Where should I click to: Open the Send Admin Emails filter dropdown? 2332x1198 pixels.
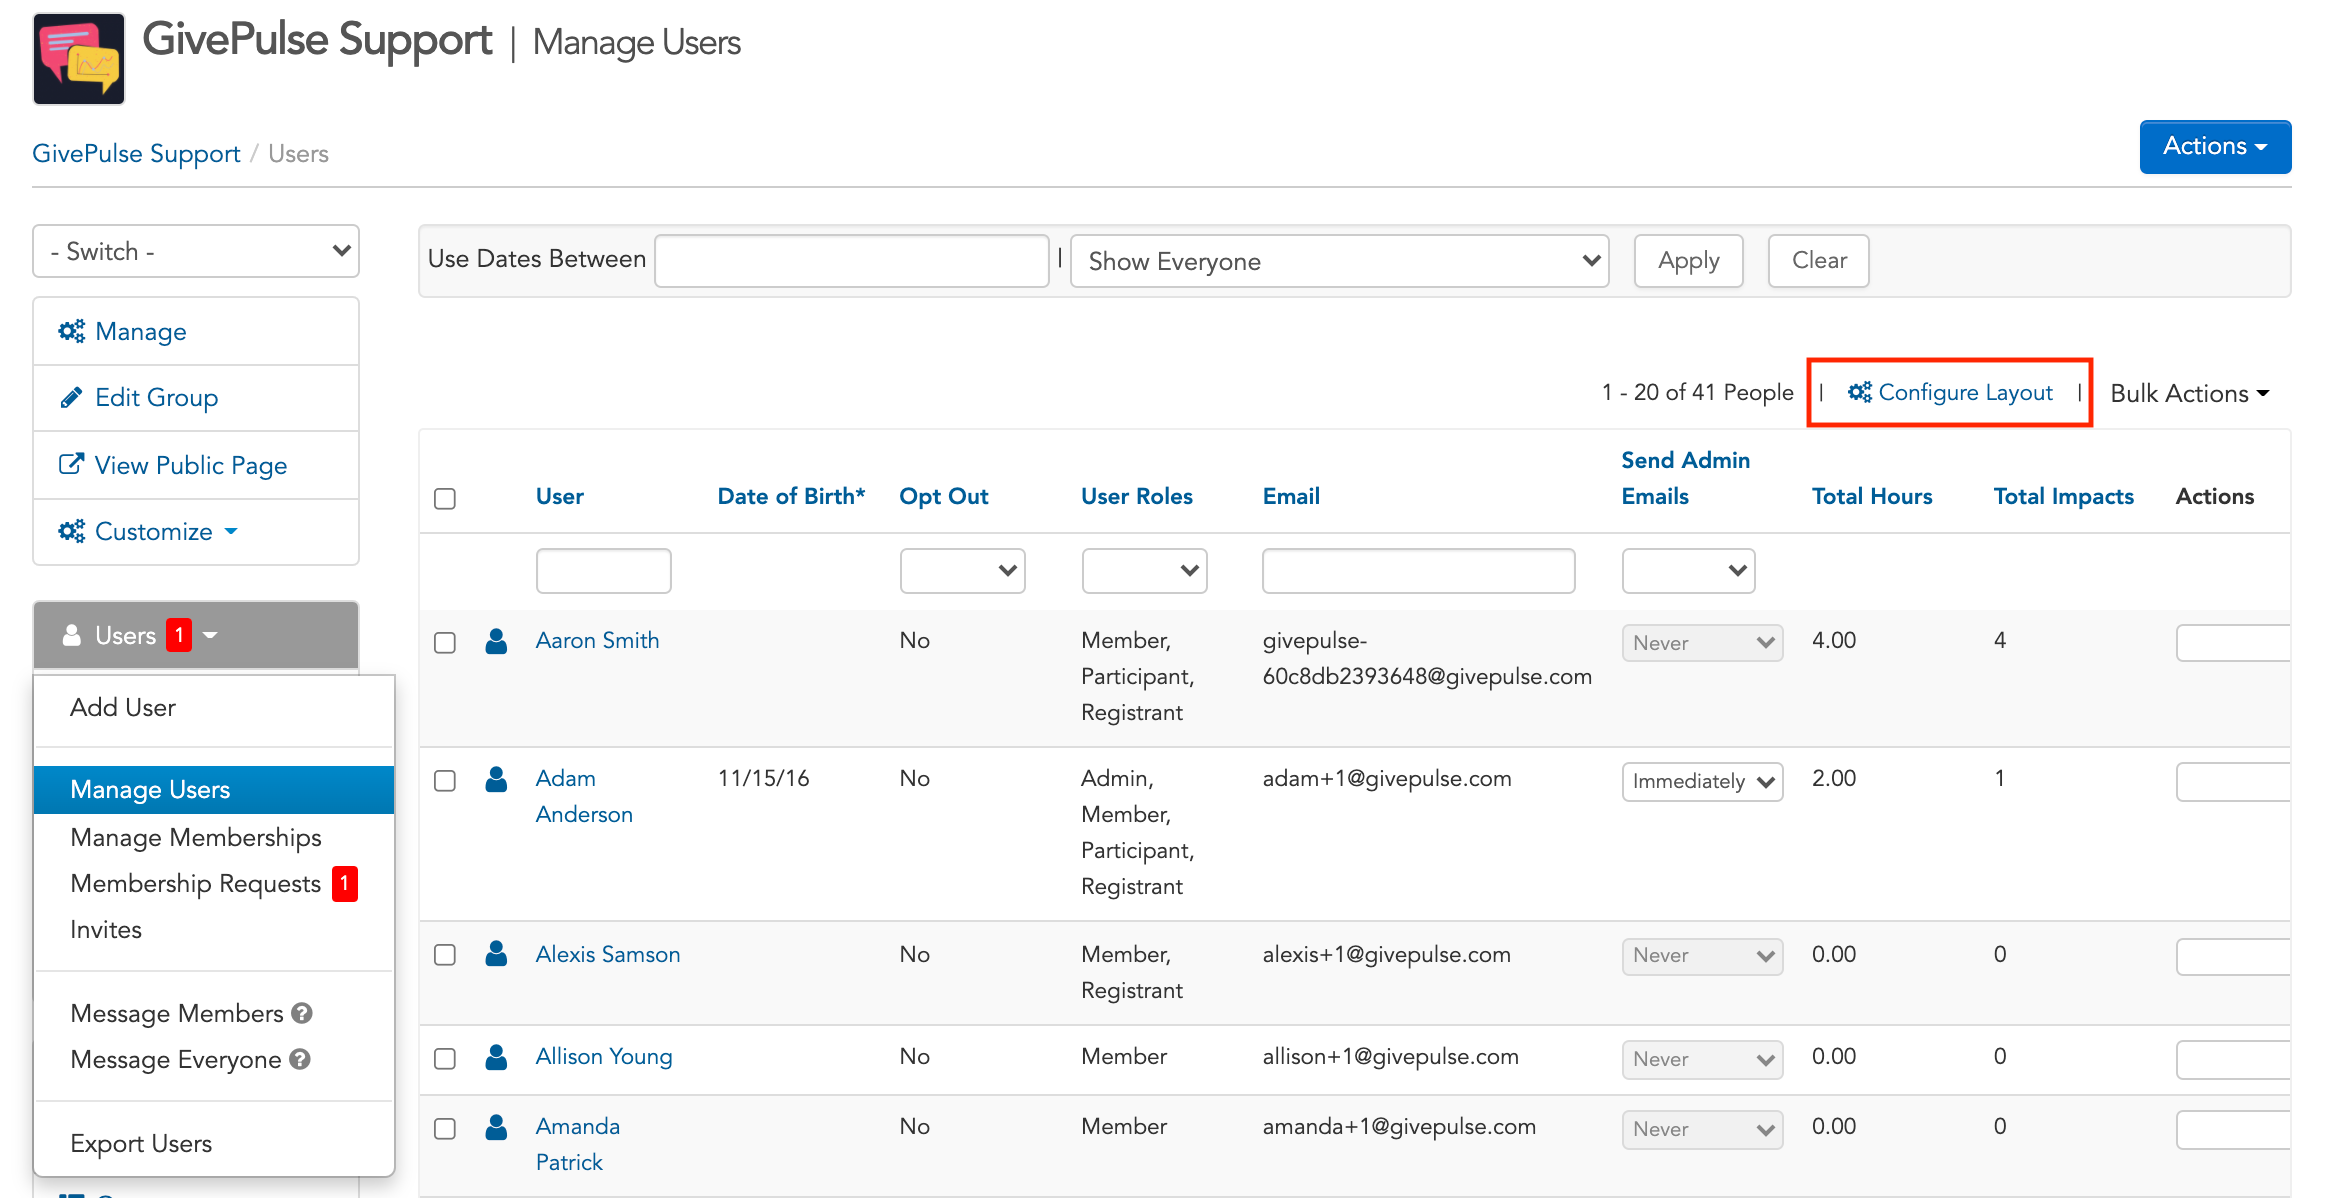tap(1688, 570)
